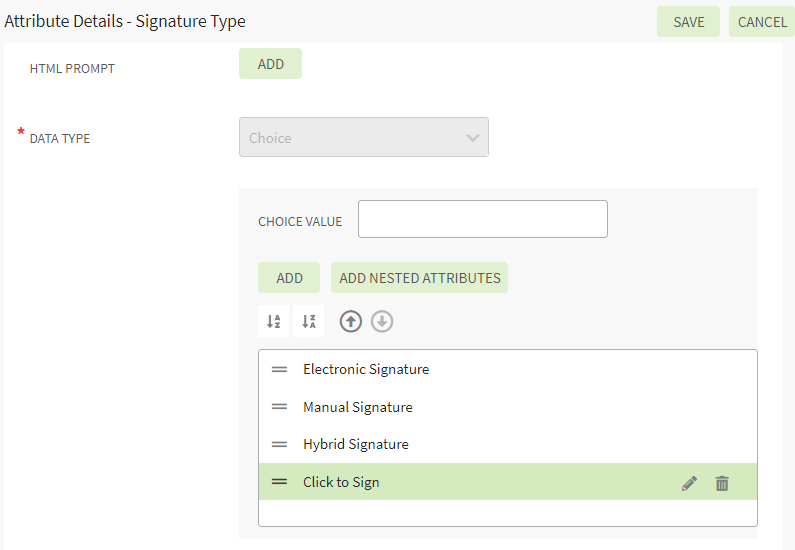Grab the Electronic Signature drag handle
The image size is (795, 550).
279,369
